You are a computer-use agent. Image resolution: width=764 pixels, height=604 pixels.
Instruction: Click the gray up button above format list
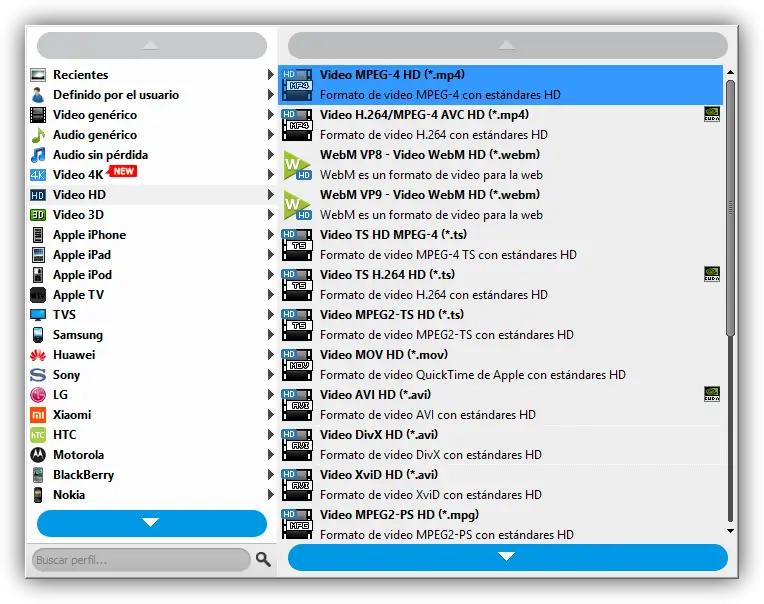pos(508,46)
